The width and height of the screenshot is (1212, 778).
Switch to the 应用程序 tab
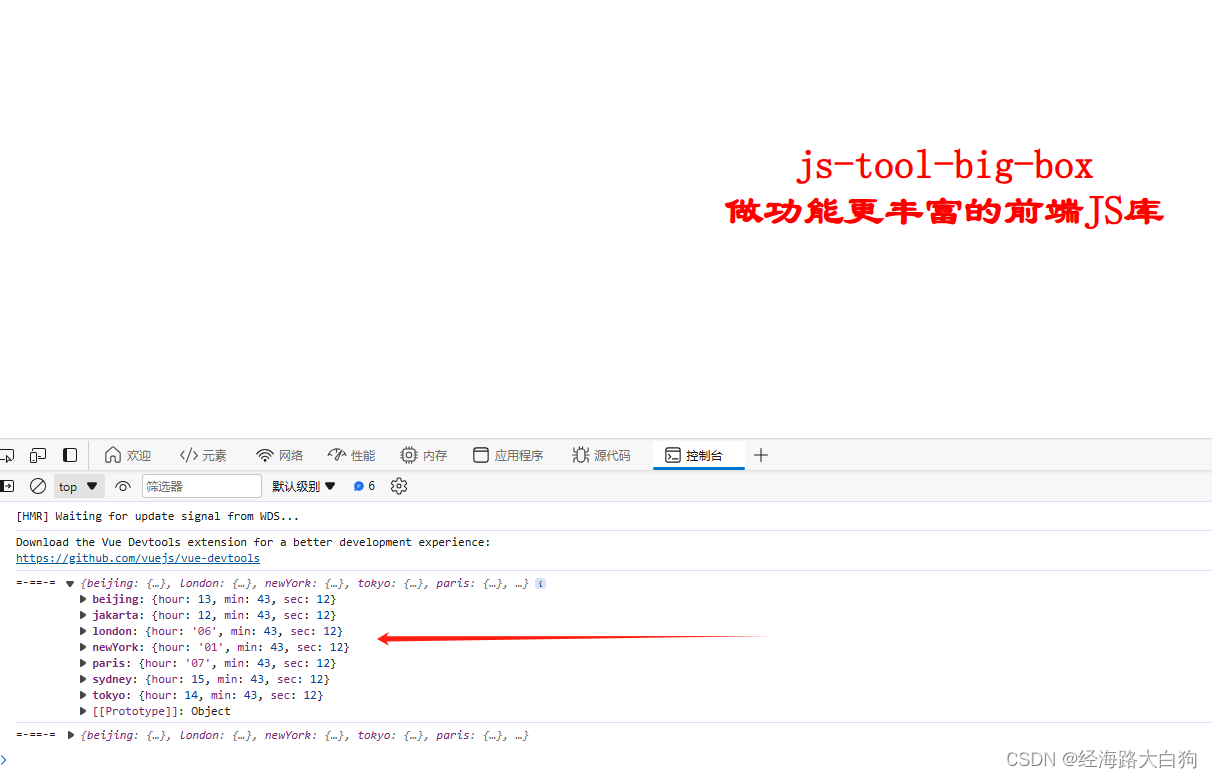(508, 455)
